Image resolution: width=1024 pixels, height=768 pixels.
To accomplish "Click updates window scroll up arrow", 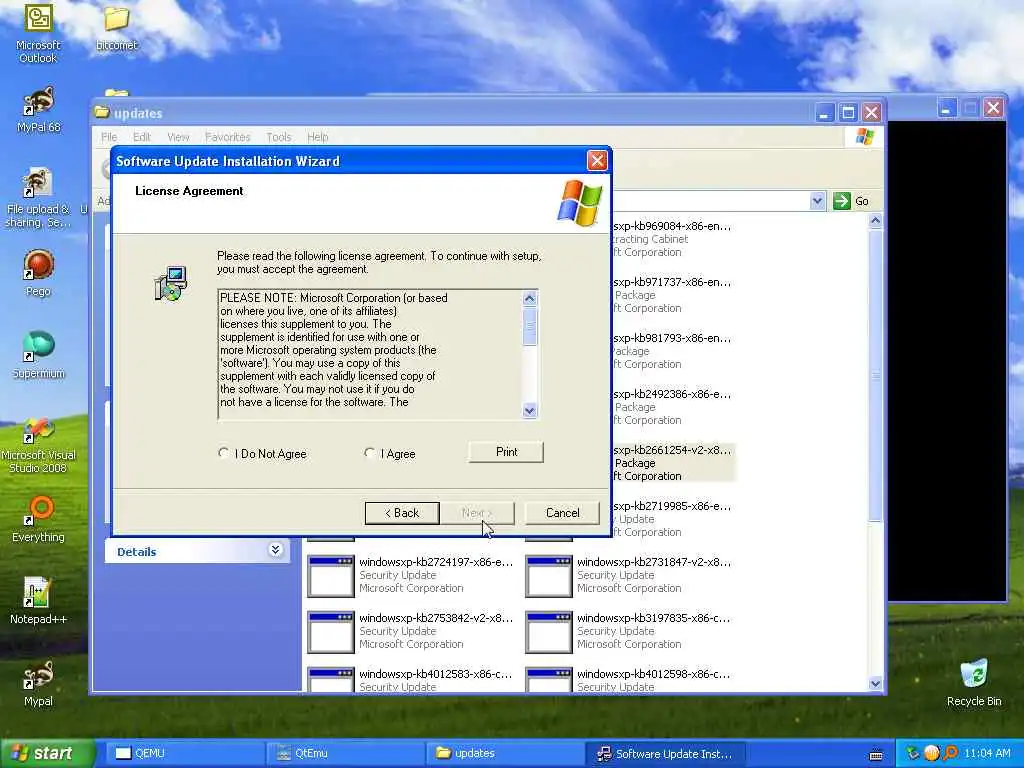I will (x=875, y=221).
